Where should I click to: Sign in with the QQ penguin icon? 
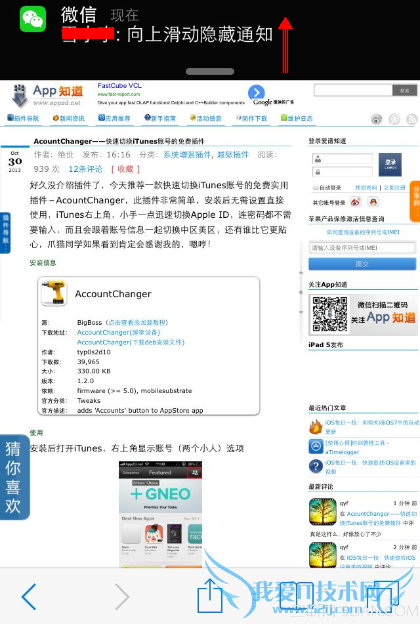[x=373, y=202]
